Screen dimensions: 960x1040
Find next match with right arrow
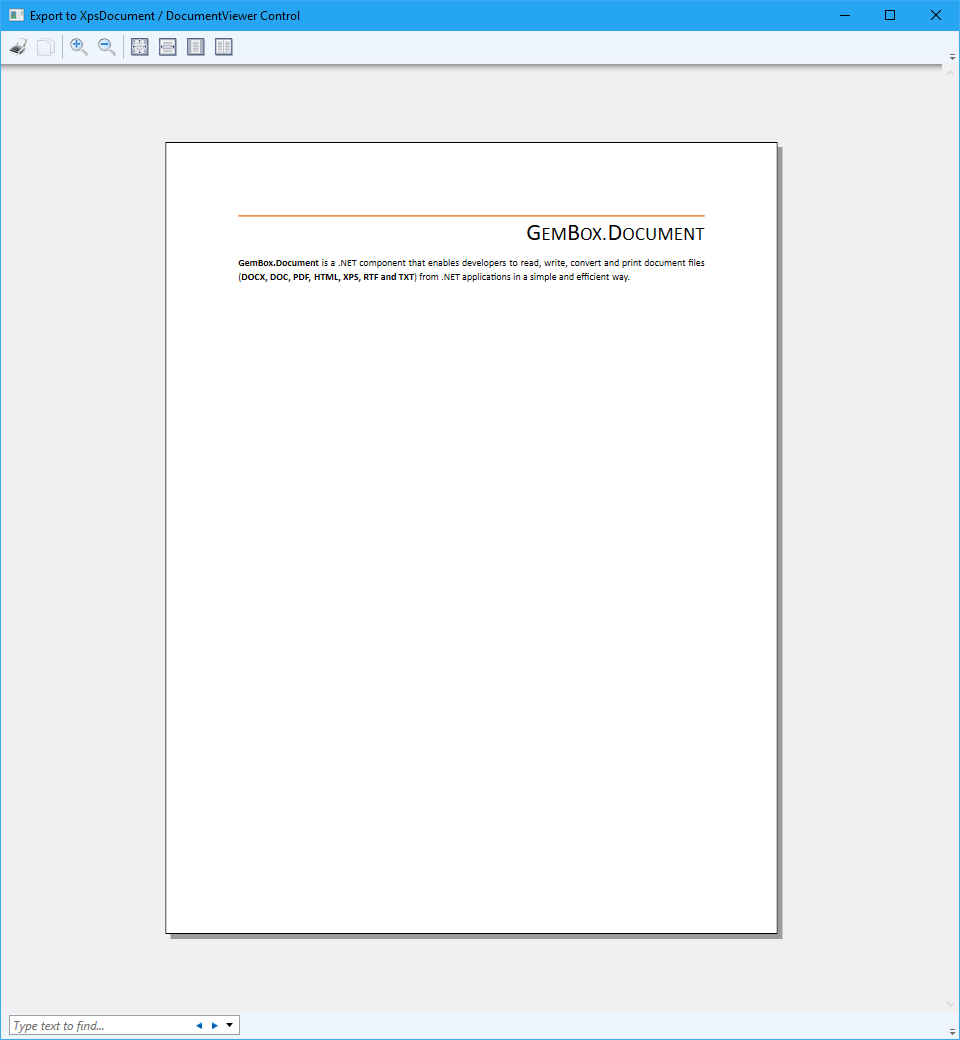[x=214, y=1025]
